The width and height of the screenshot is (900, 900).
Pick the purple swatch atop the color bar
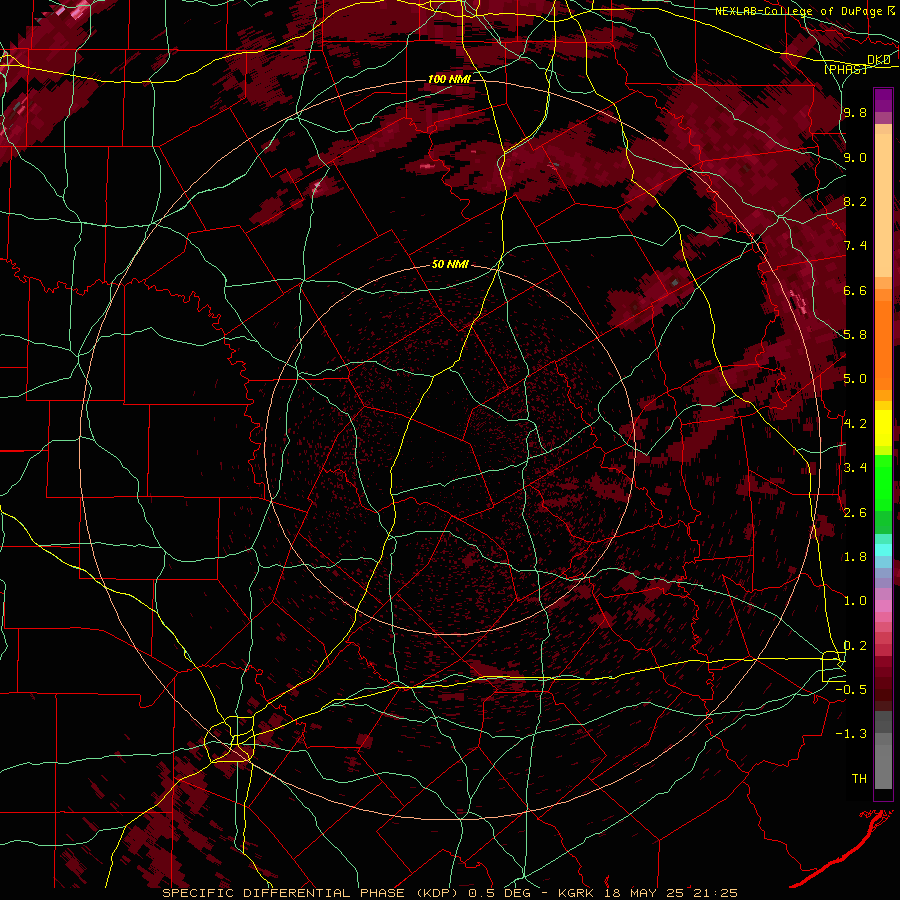[883, 100]
